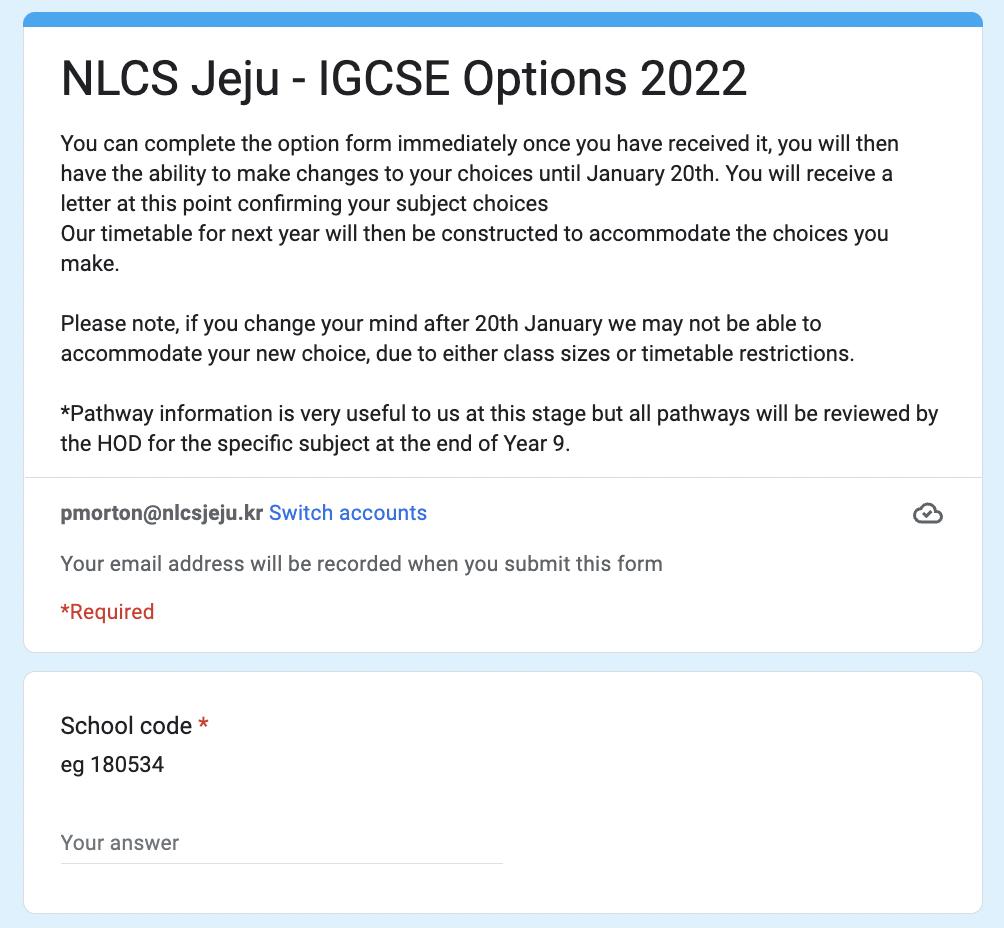The height and width of the screenshot is (928, 1004).
Task: Click the Switch accounts link
Action: pos(348,513)
